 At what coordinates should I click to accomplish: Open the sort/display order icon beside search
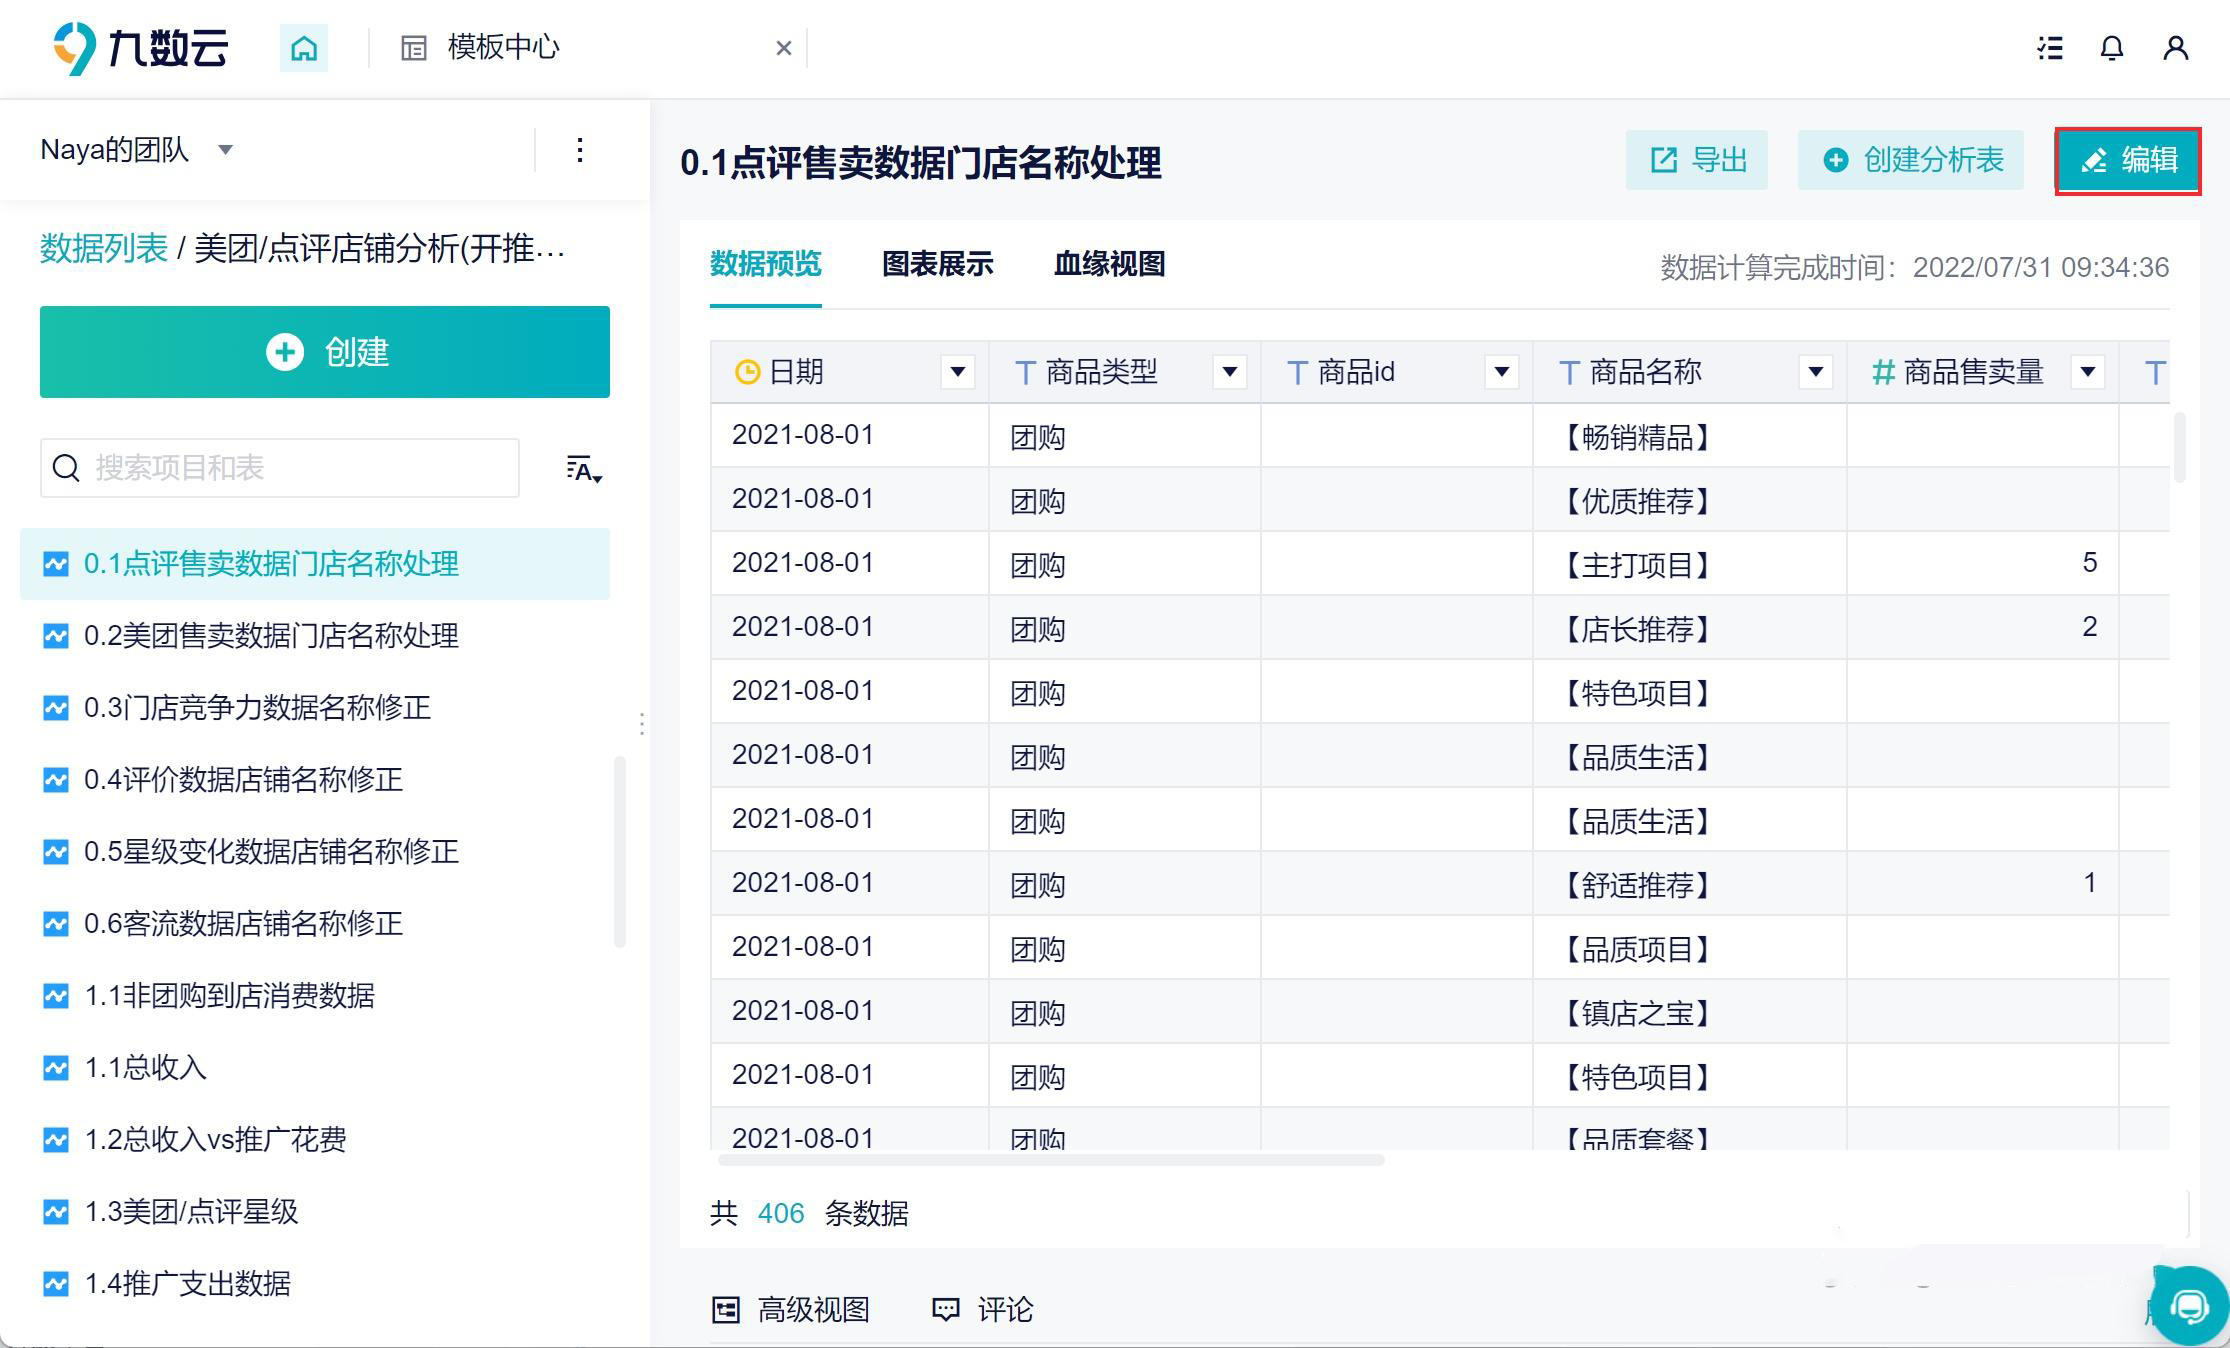[581, 469]
